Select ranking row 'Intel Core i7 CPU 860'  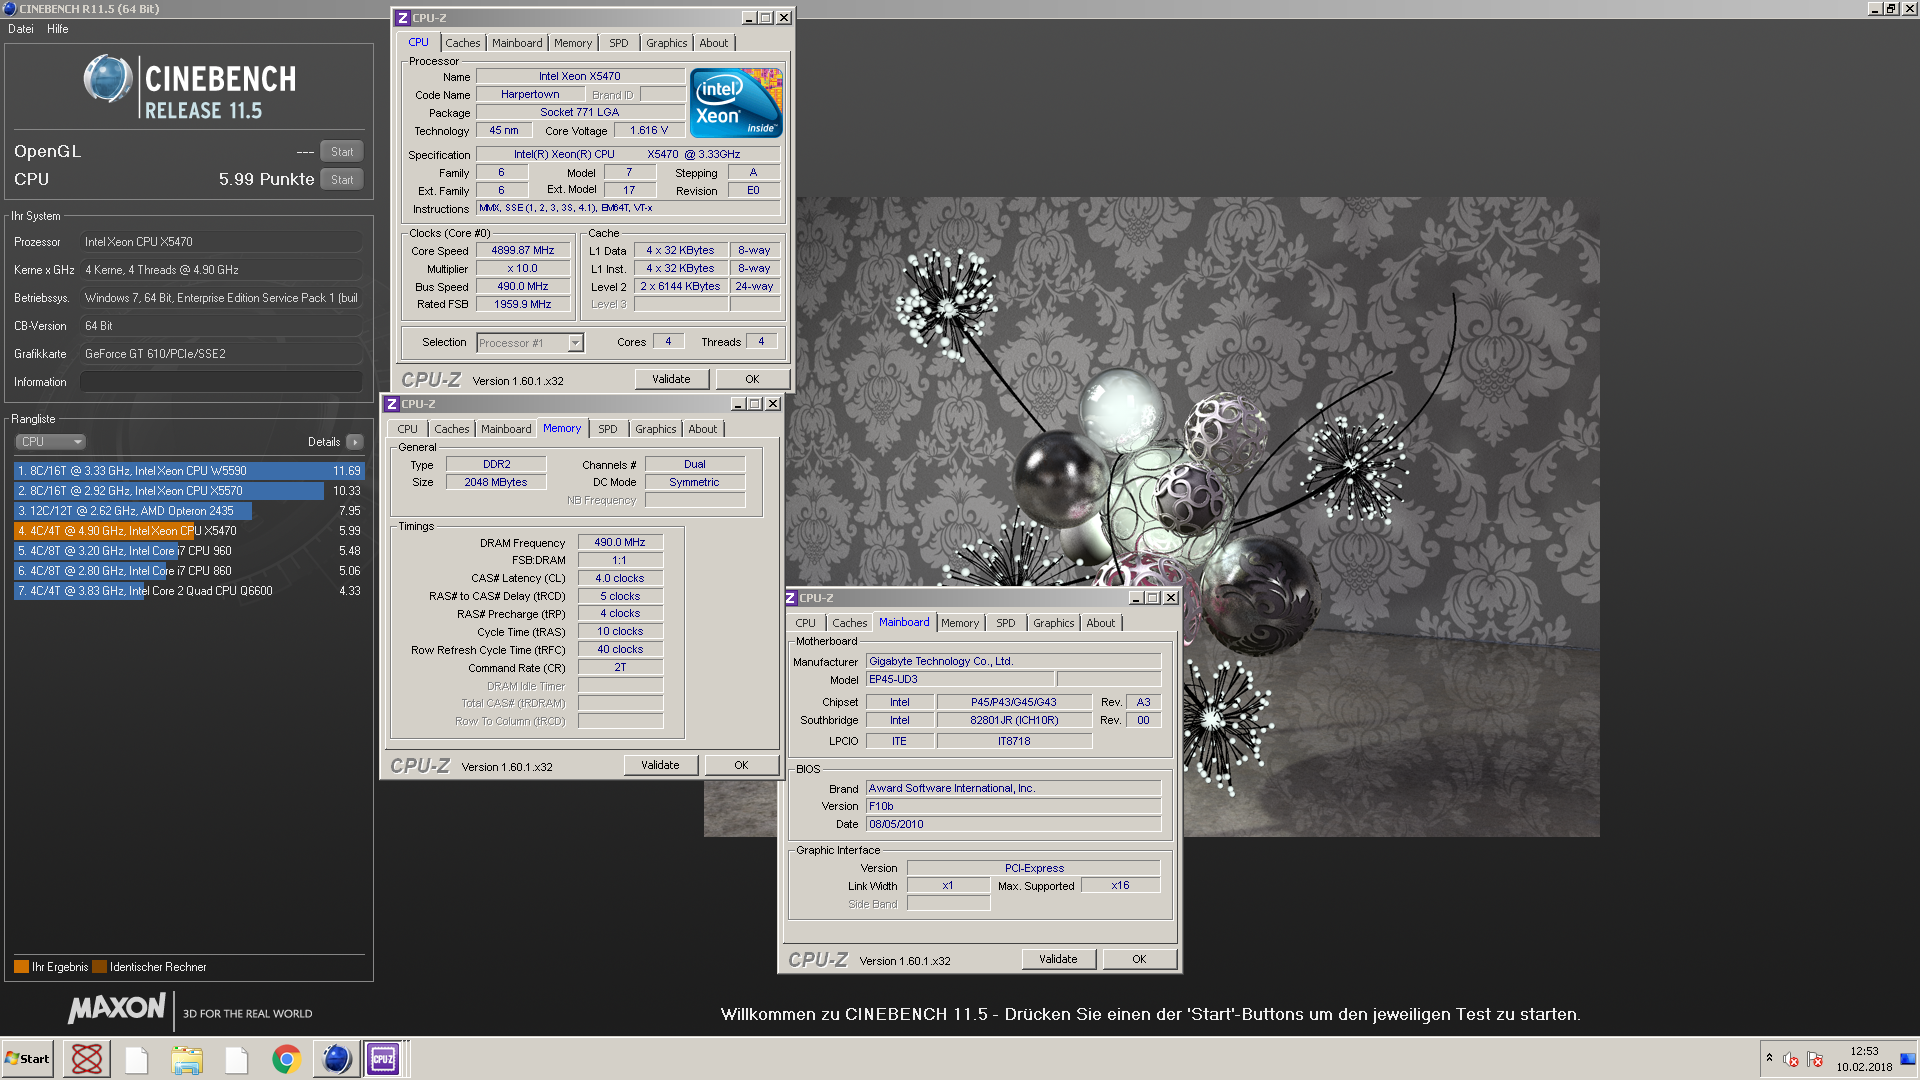point(189,571)
